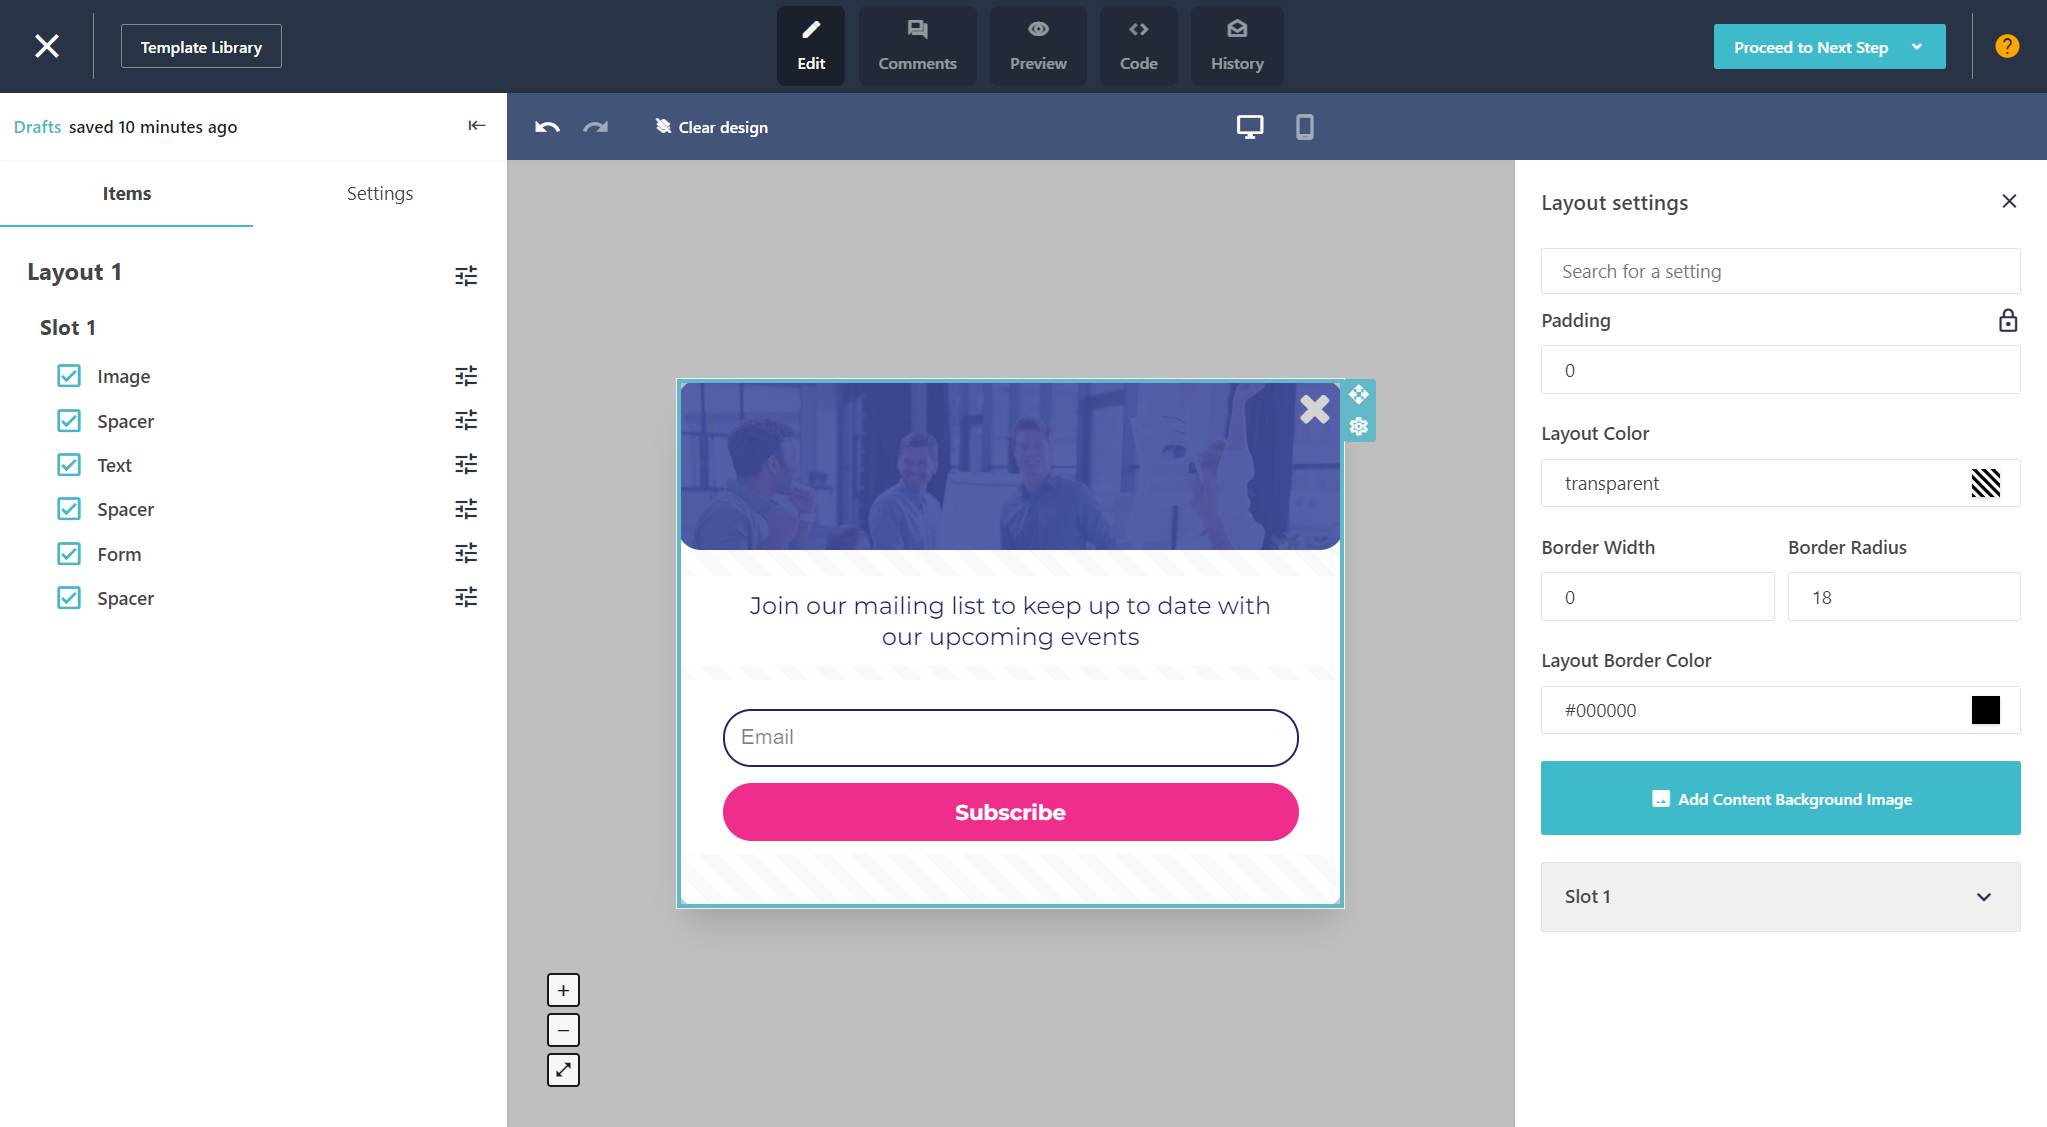Toggle the Form item checkbox
Viewport: 2047px width, 1127px height.
coord(69,554)
